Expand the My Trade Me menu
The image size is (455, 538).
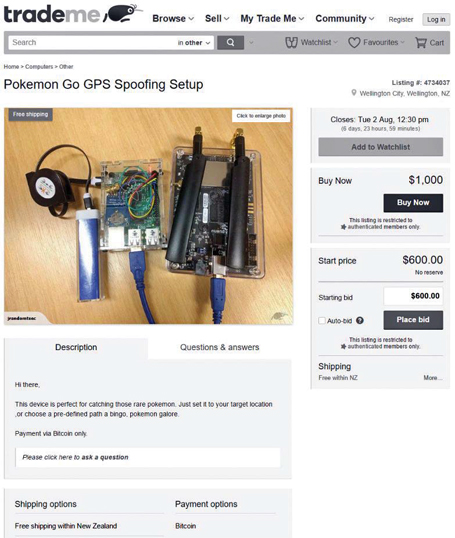click(x=272, y=19)
